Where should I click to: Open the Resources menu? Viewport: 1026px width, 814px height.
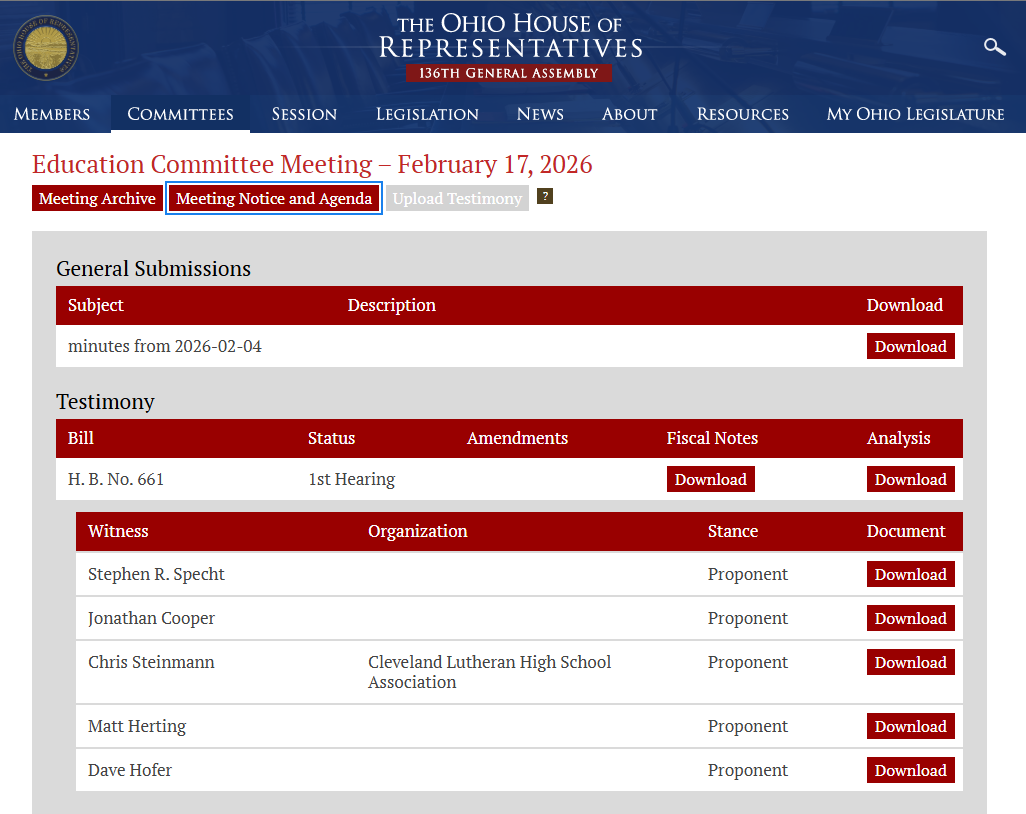coord(743,114)
